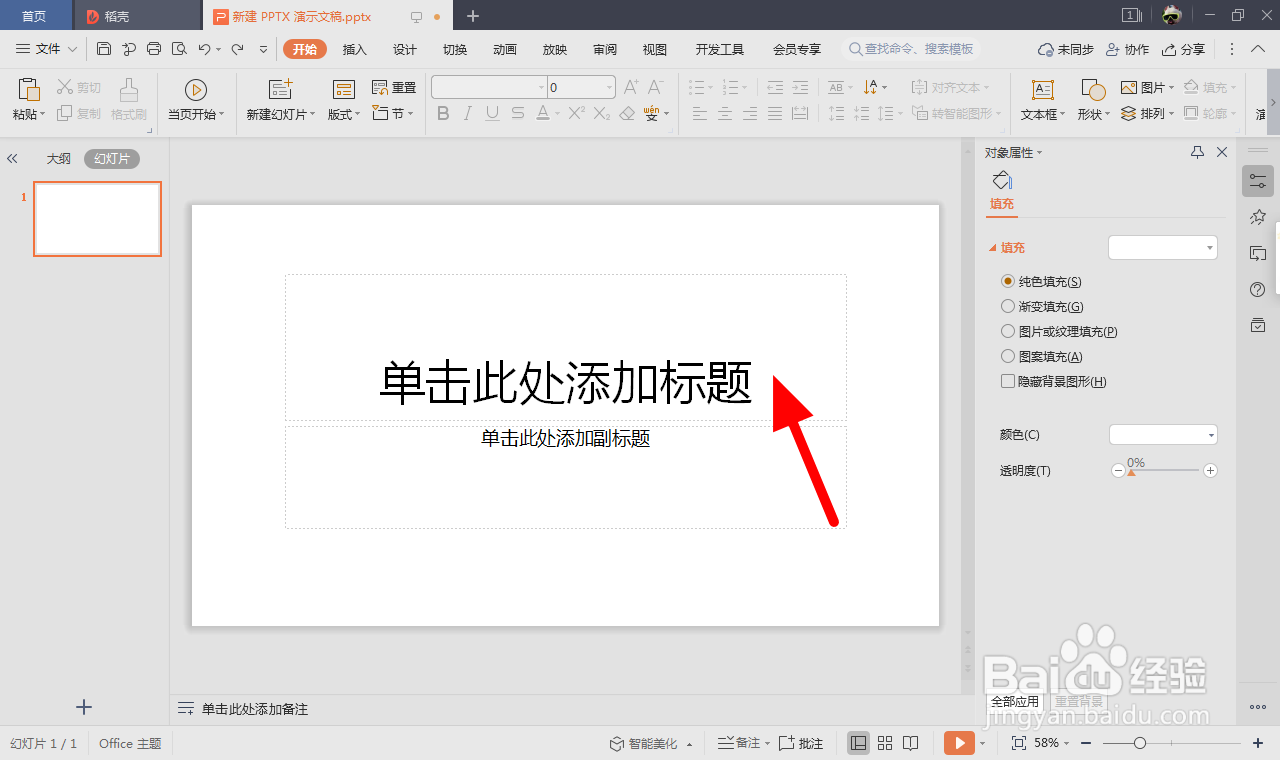Click the paint bucket Fill icon in panel
This screenshot has width=1280, height=760.
click(x=1002, y=180)
